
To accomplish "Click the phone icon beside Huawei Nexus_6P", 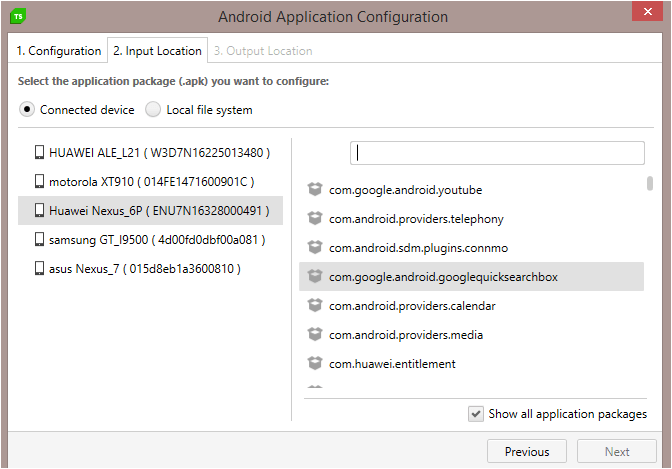I will tap(39, 210).
